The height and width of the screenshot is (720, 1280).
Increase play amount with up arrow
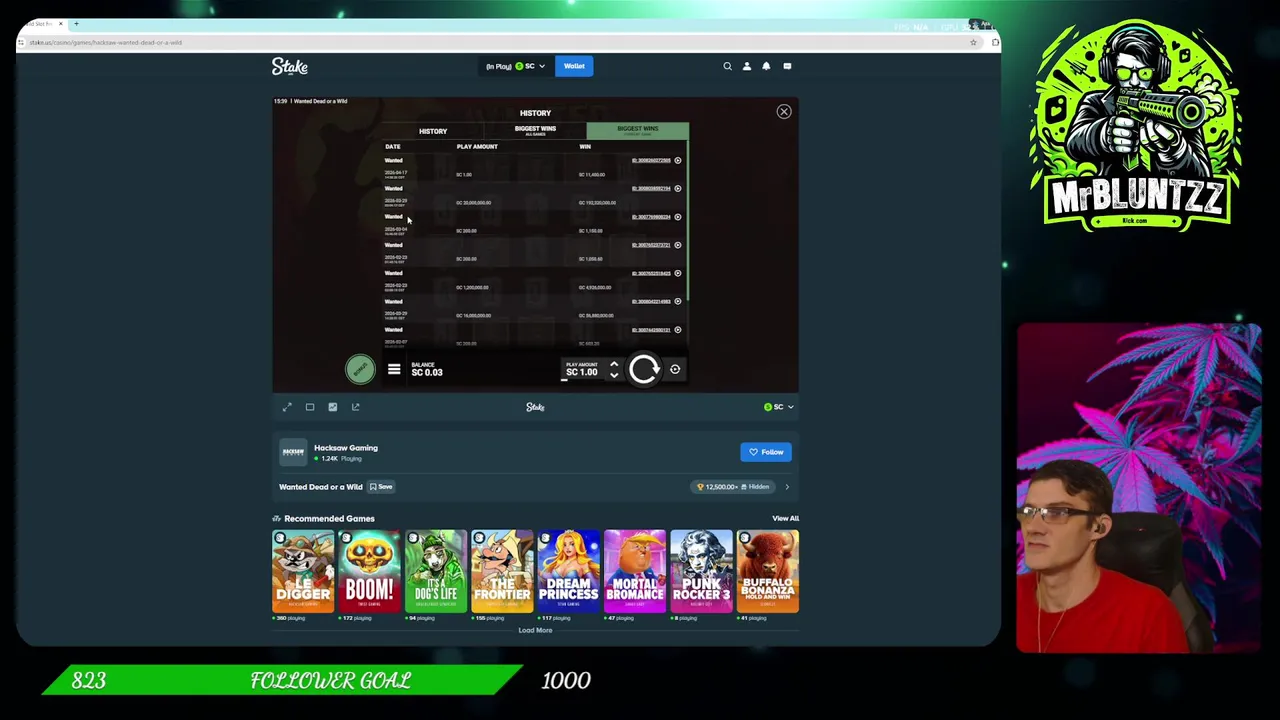614,365
